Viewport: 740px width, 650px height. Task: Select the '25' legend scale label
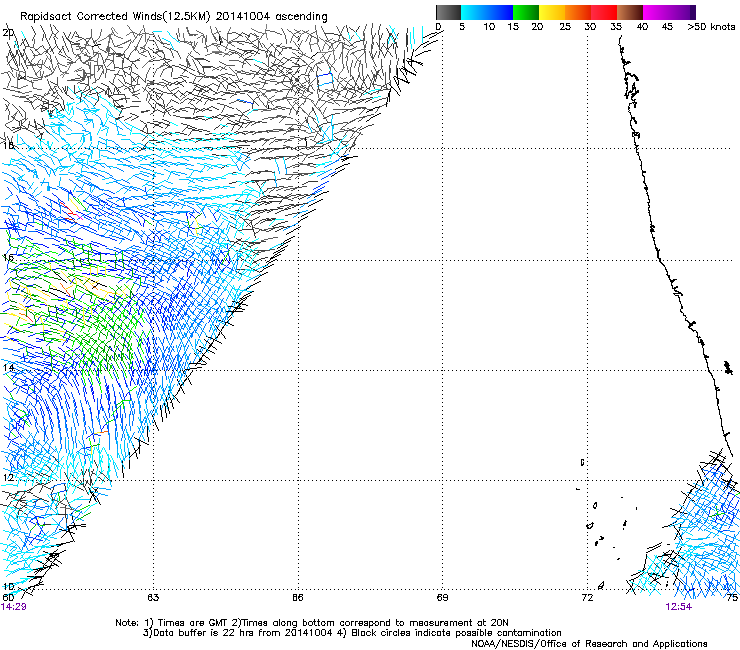(565, 27)
